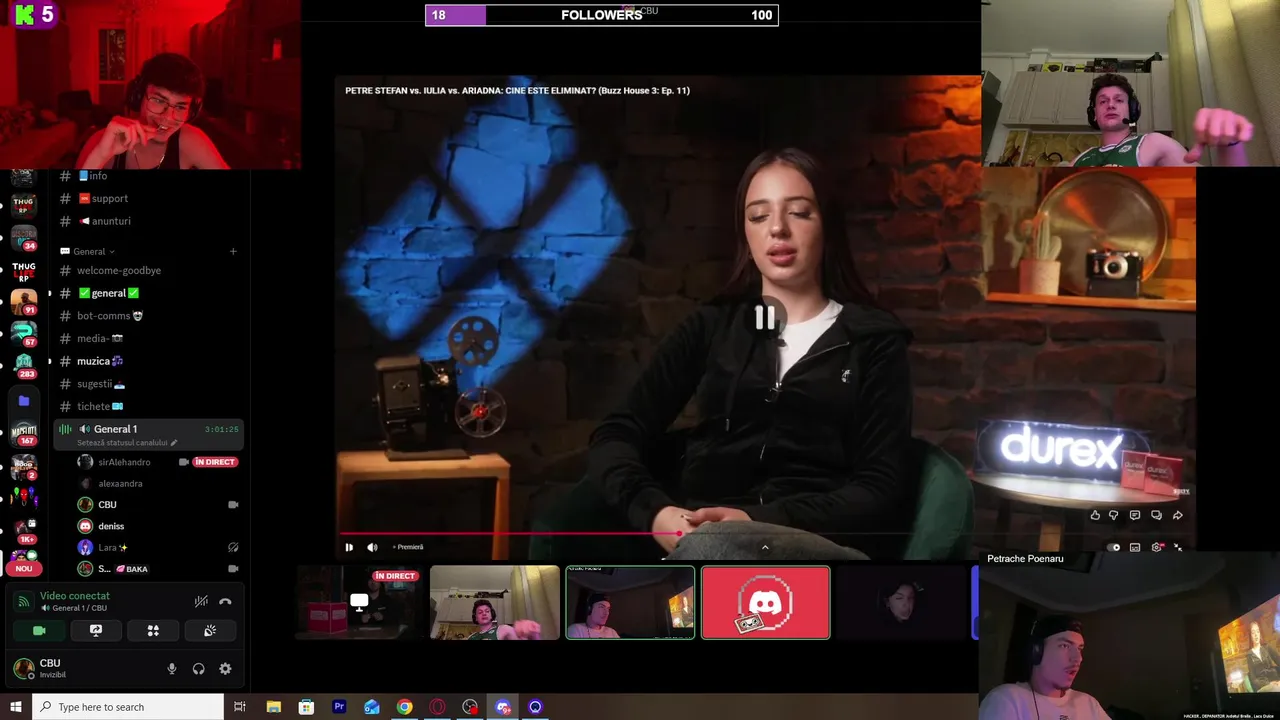Click the play/pause control in player bar
The image size is (1280, 720).
(349, 547)
